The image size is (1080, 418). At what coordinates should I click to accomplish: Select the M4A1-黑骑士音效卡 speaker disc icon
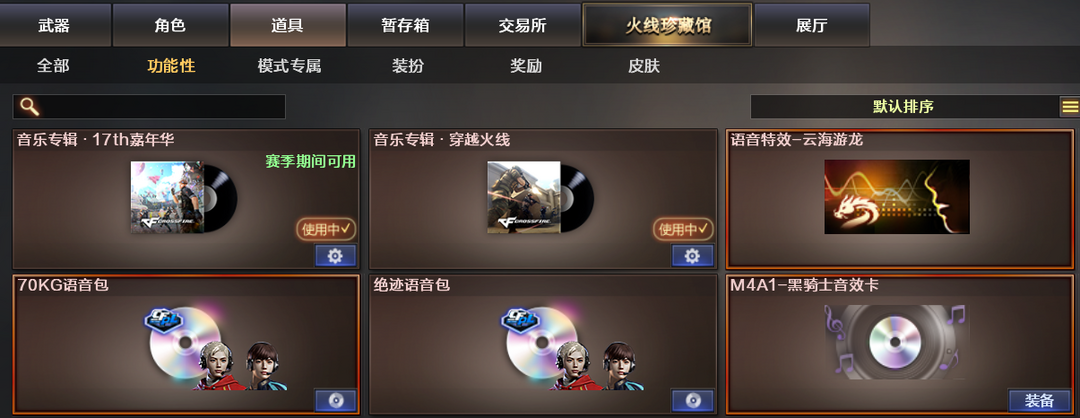[897, 342]
